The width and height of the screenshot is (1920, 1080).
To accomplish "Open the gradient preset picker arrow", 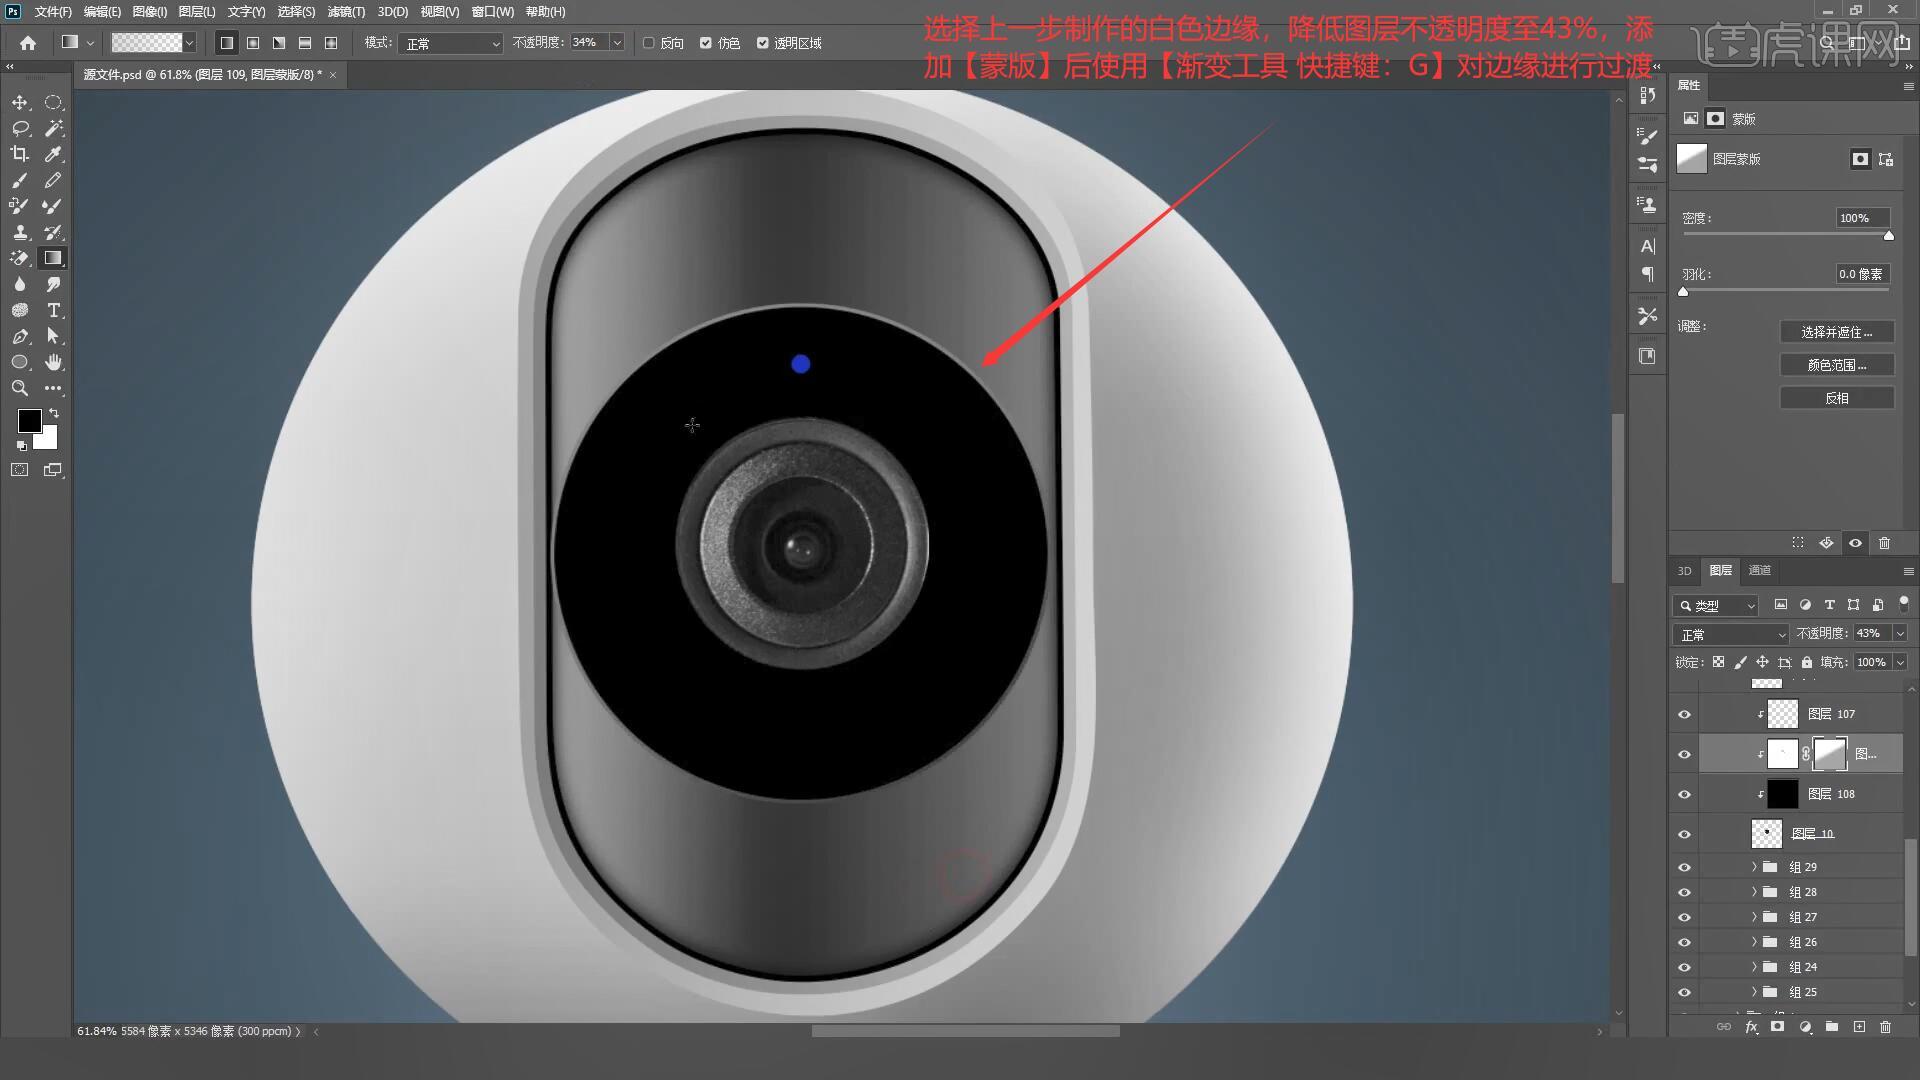I will [189, 43].
